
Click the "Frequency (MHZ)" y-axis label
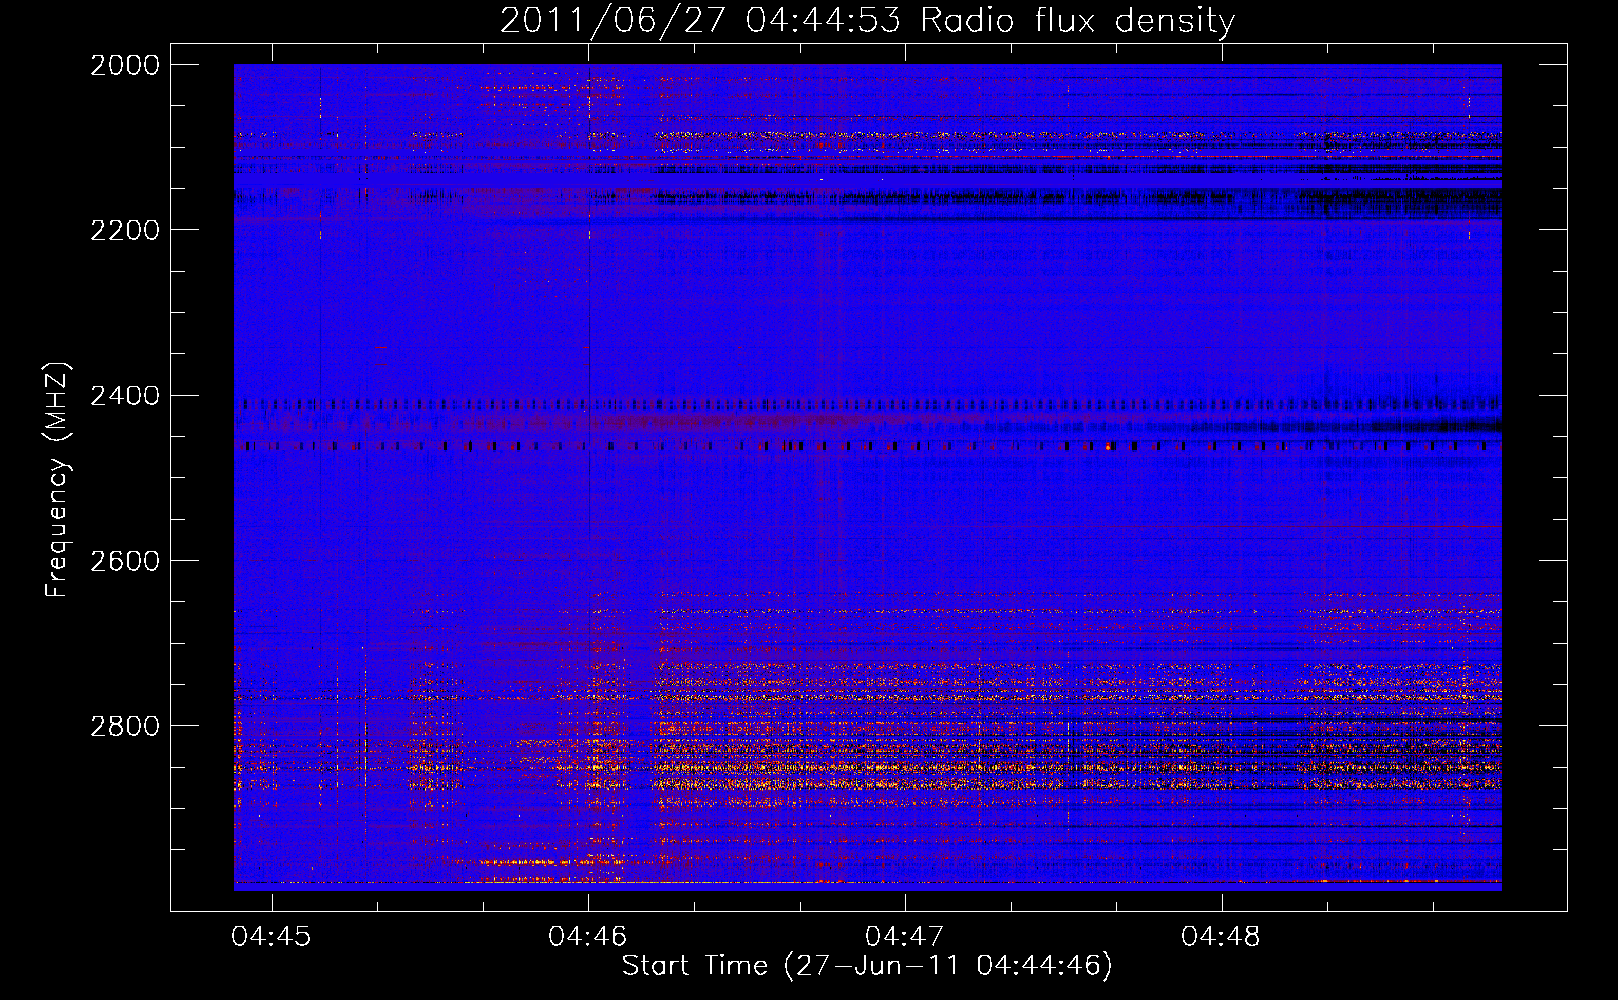pyautogui.click(x=57, y=480)
